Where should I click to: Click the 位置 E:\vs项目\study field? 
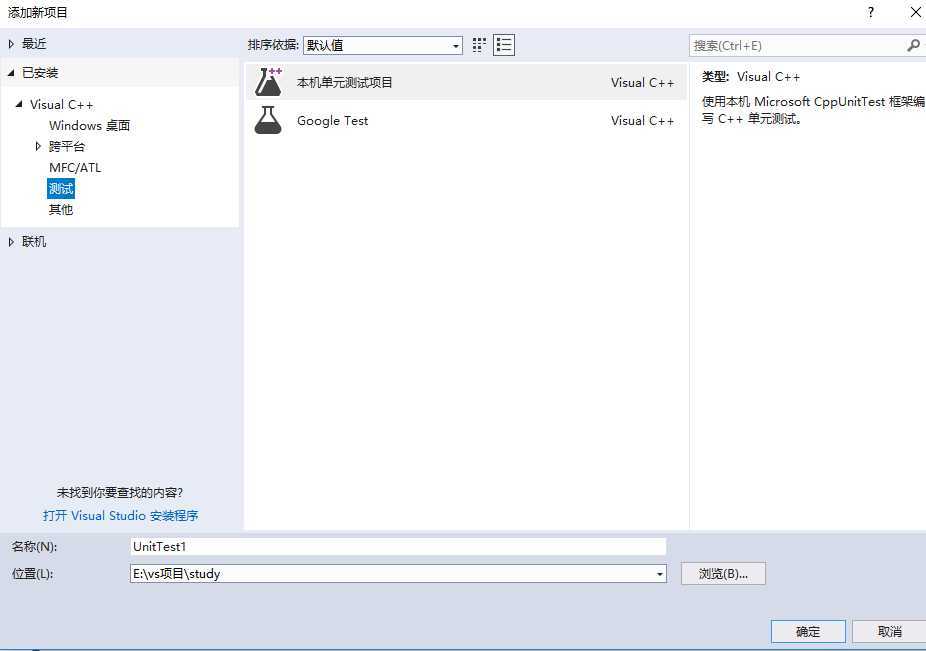[x=398, y=574]
